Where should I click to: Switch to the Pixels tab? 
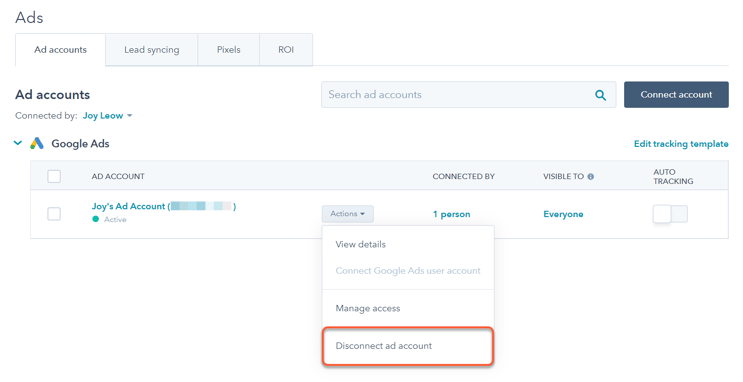[229, 50]
